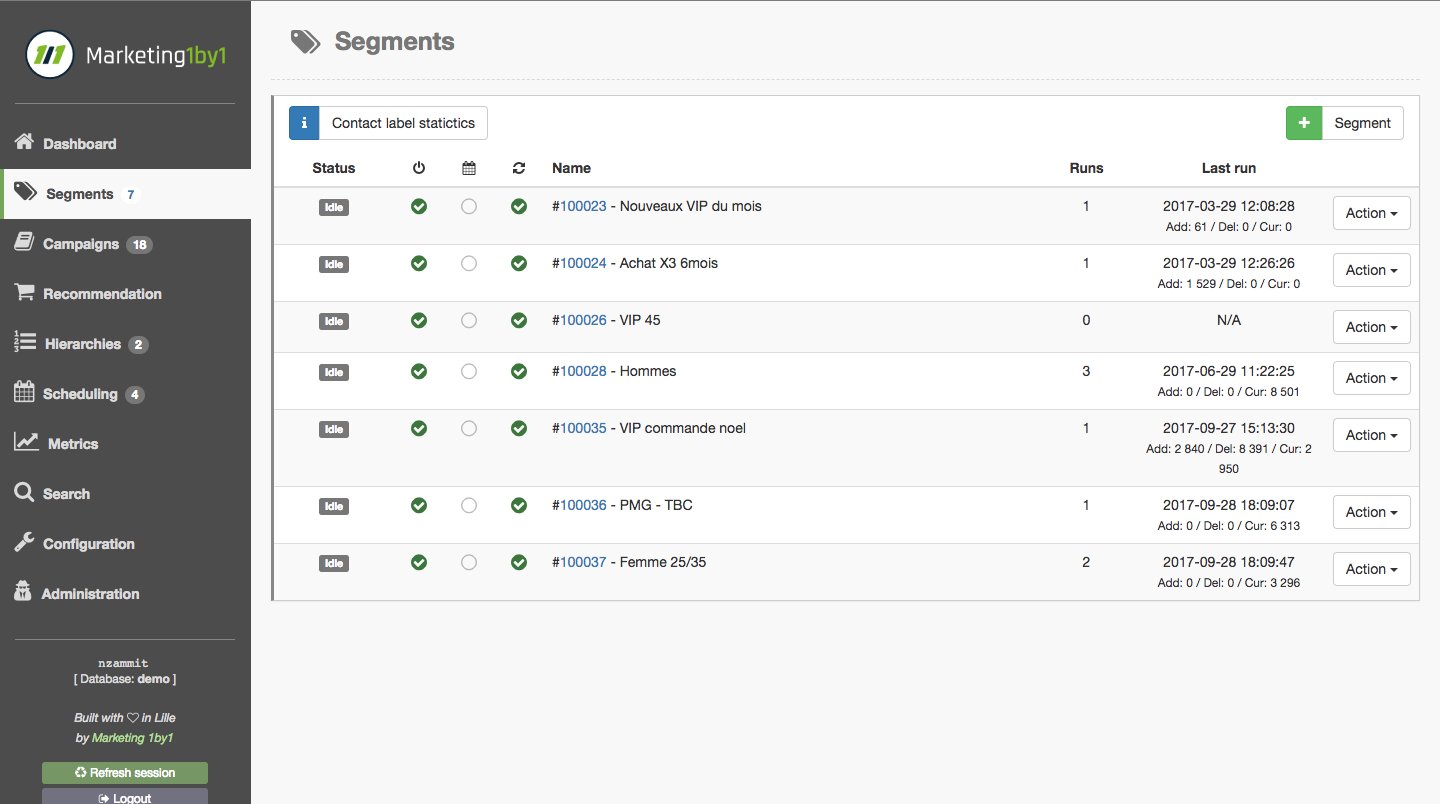Click the blue info icon beside Contact label statistics
This screenshot has width=1440, height=804.
point(304,123)
